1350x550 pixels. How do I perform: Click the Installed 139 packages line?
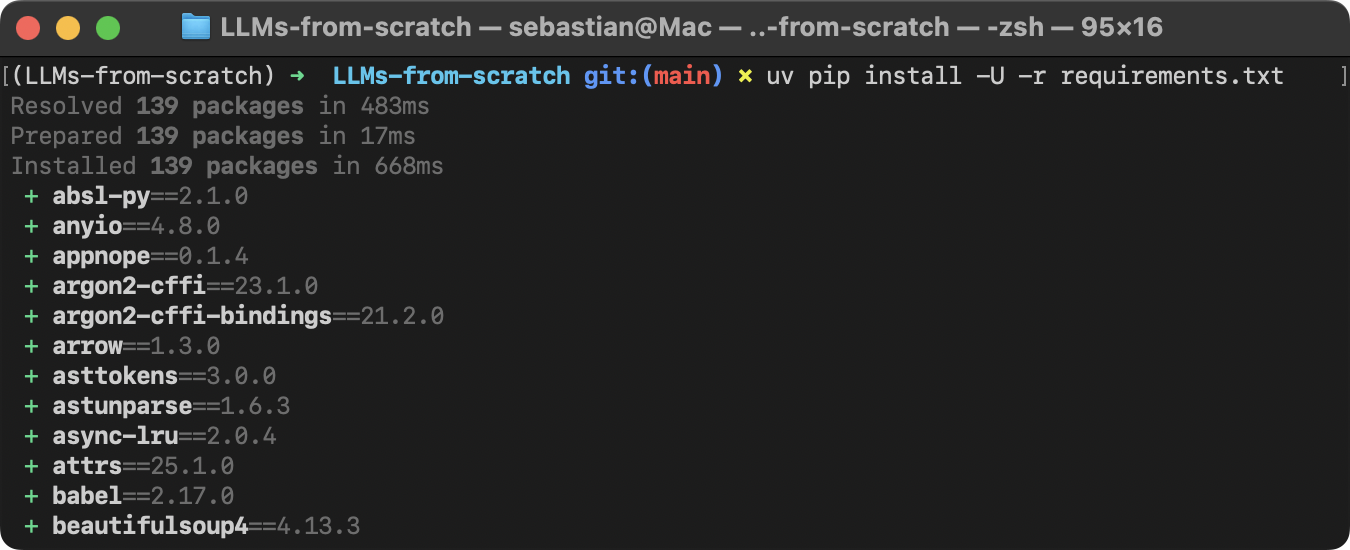tap(227, 166)
